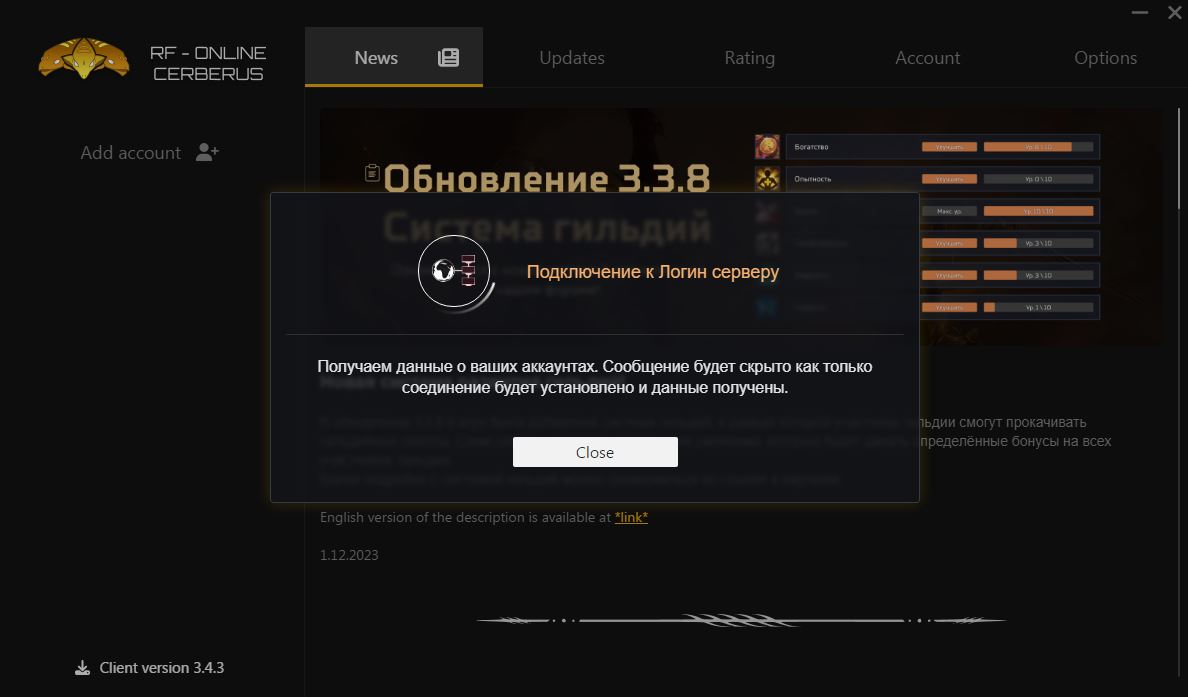Image resolution: width=1188 pixels, height=697 pixels.
Task: Click the Богатство progress bar
Action: pos(1038,147)
